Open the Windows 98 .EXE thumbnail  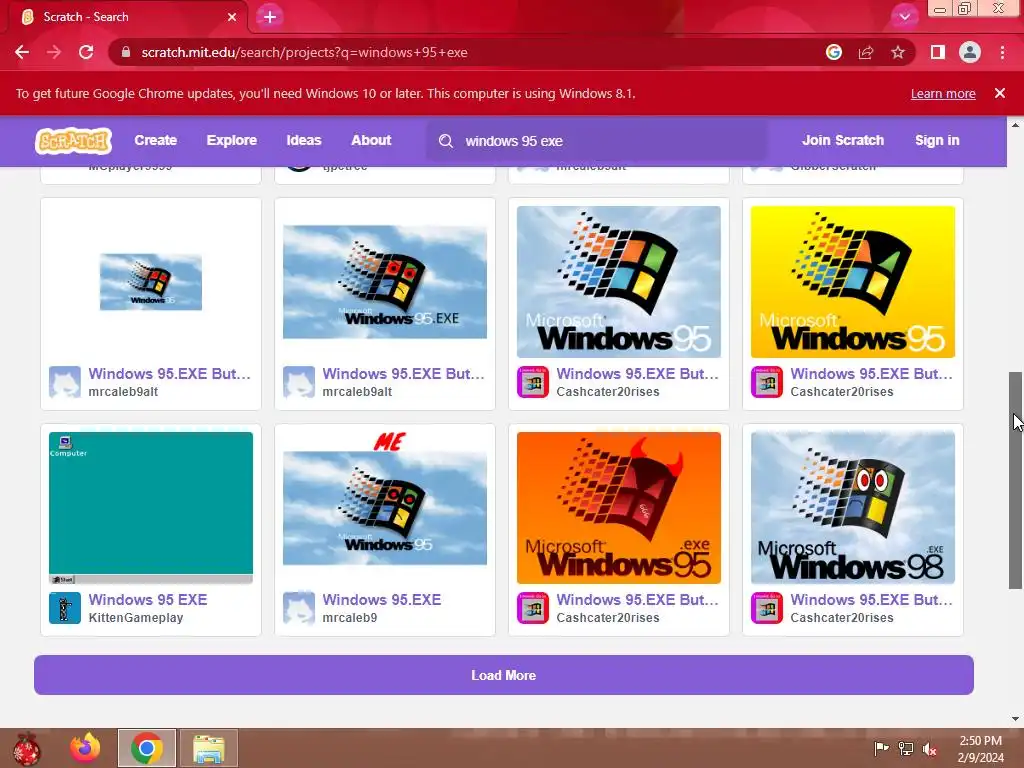(853, 508)
